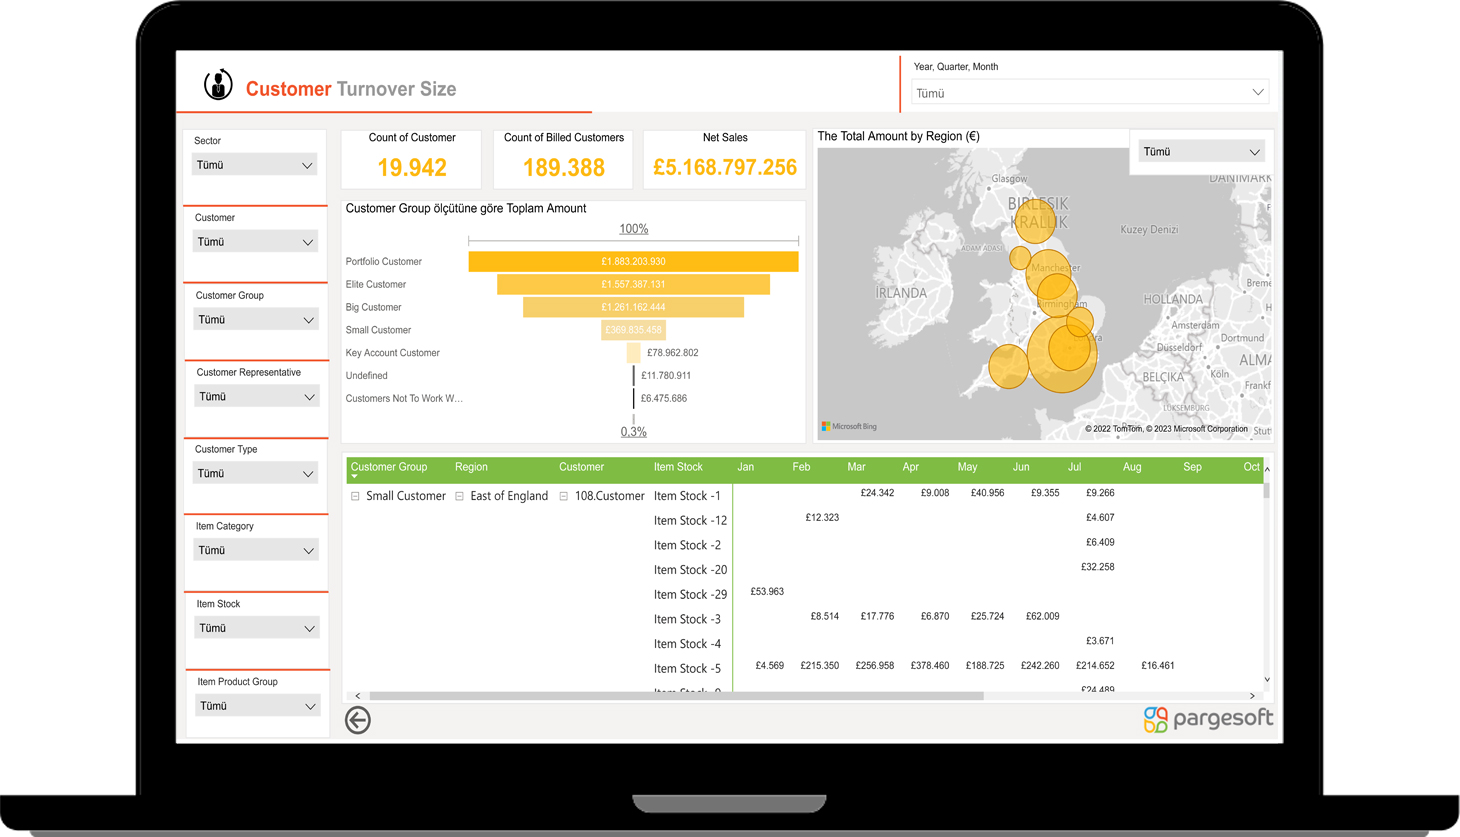The width and height of the screenshot is (1460, 837).
Task: Sort by the Region column header
Action: [471, 467]
